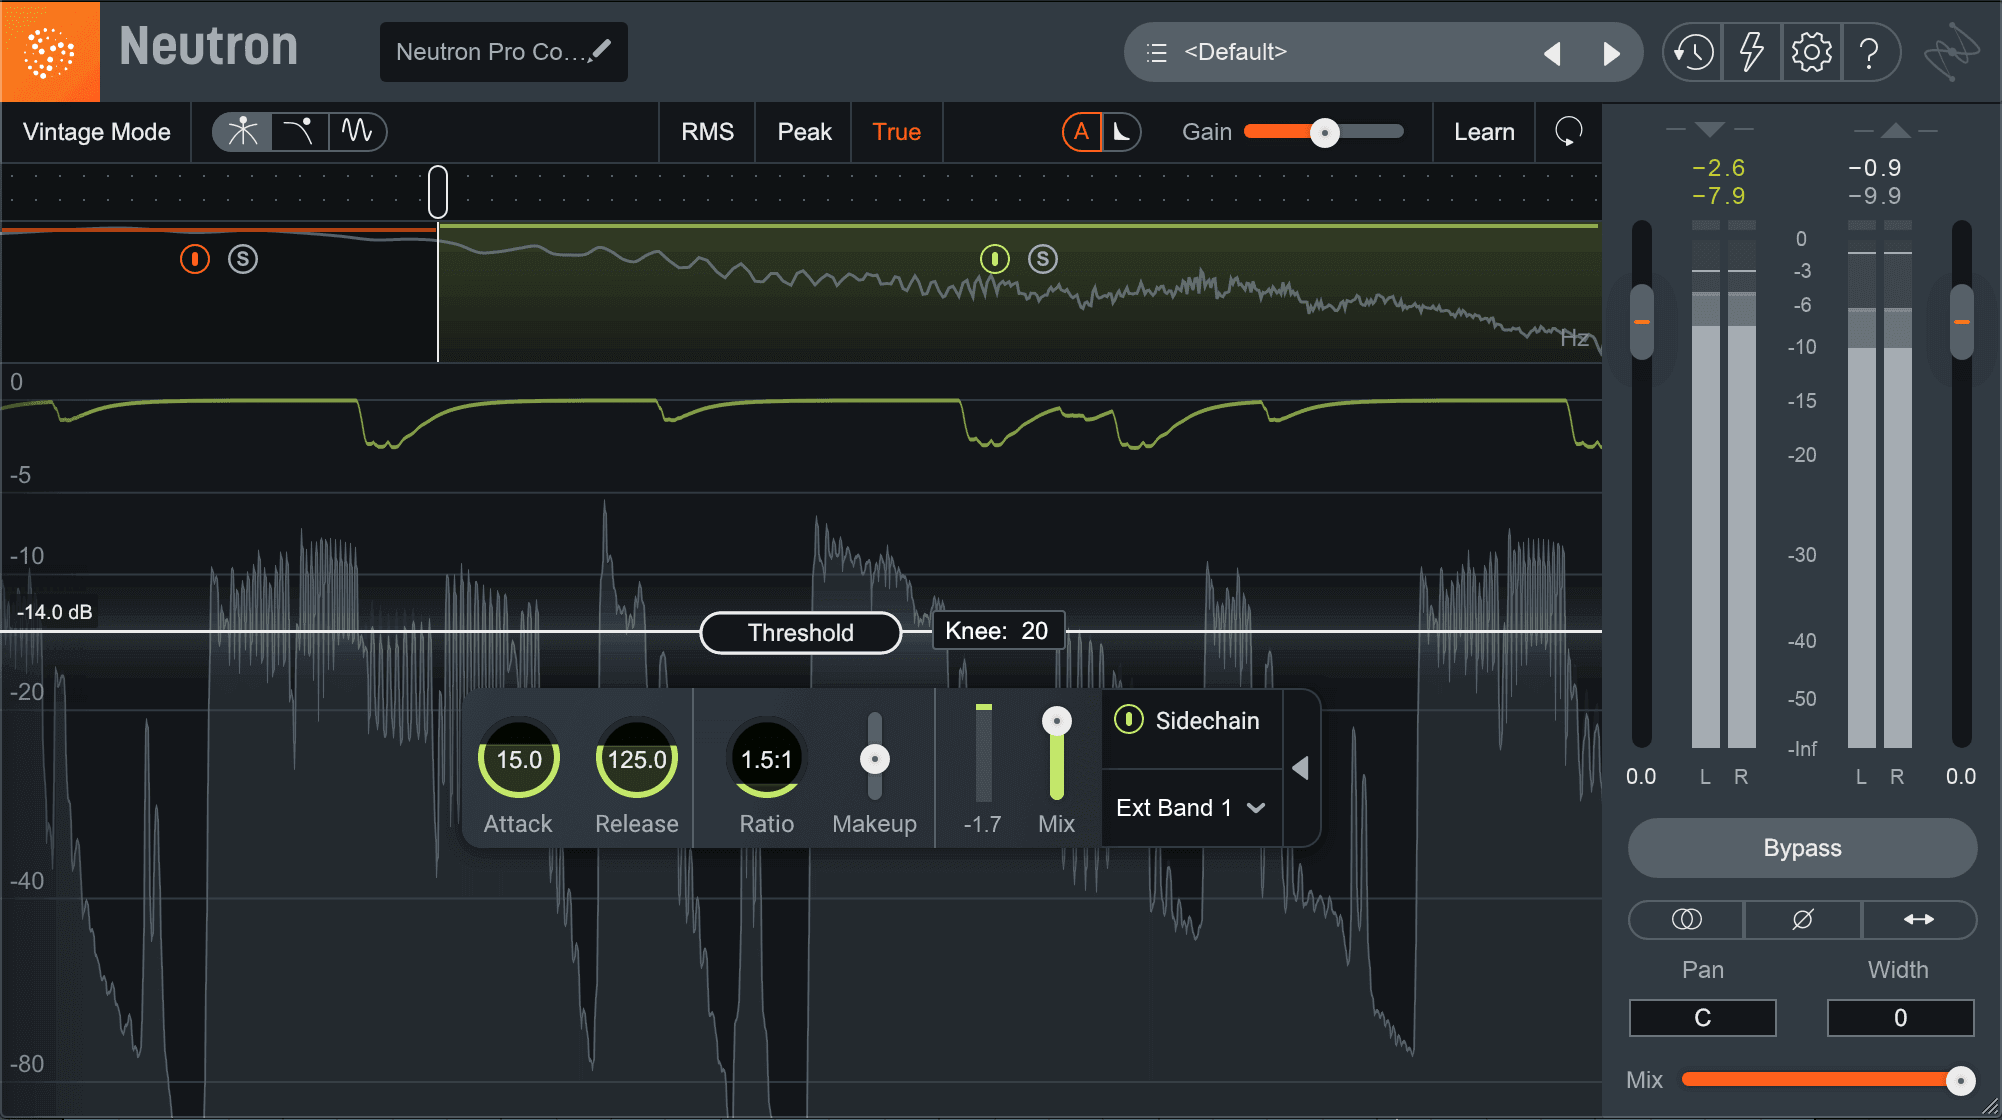
Task: Invert phase with the slashed circle icon
Action: click(1802, 919)
